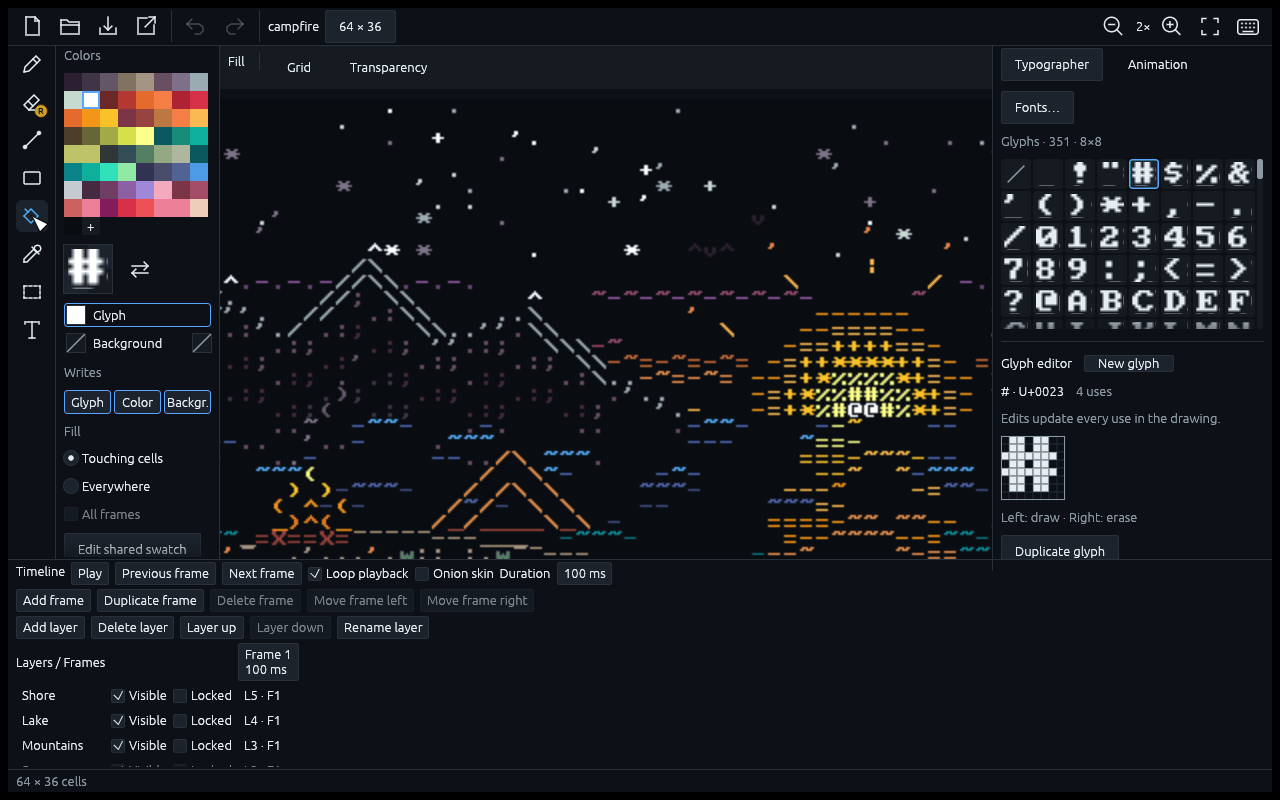Swap glyph and background colors
This screenshot has height=800, width=1280.
coord(140,269)
